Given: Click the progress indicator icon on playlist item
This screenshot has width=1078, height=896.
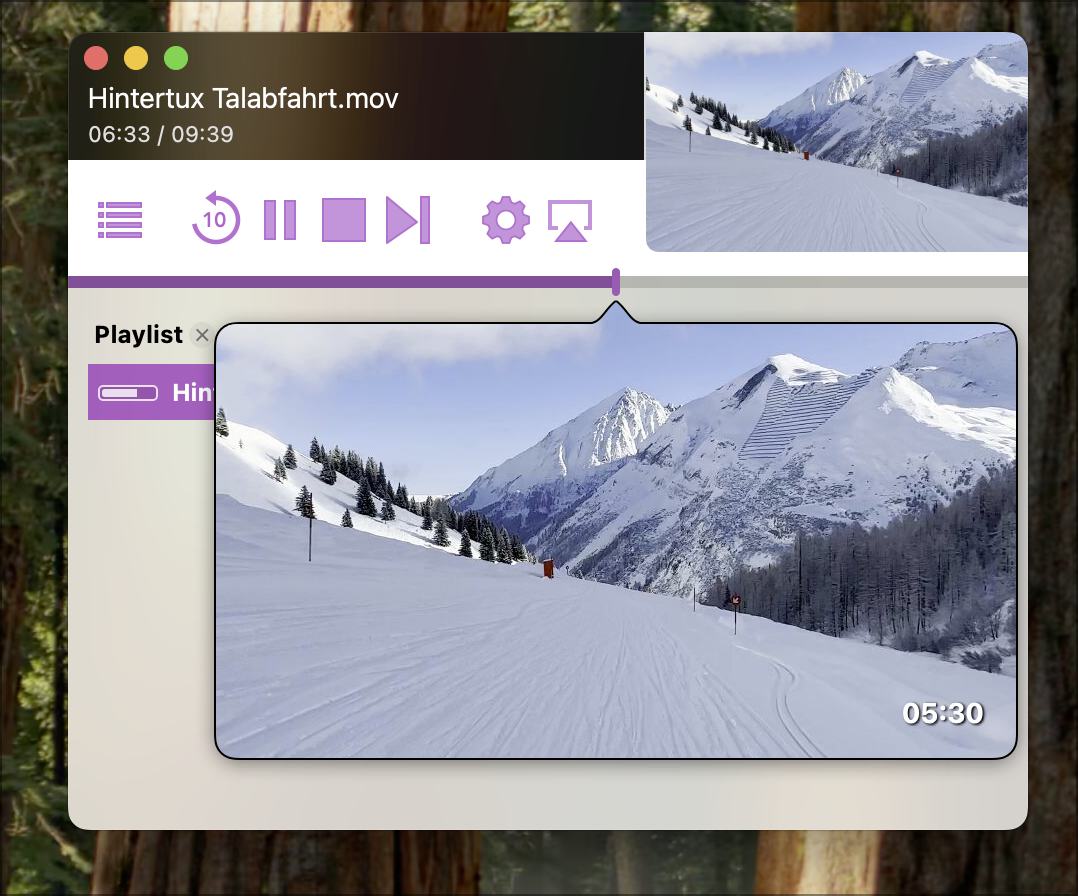Looking at the screenshot, I should click(x=128, y=393).
